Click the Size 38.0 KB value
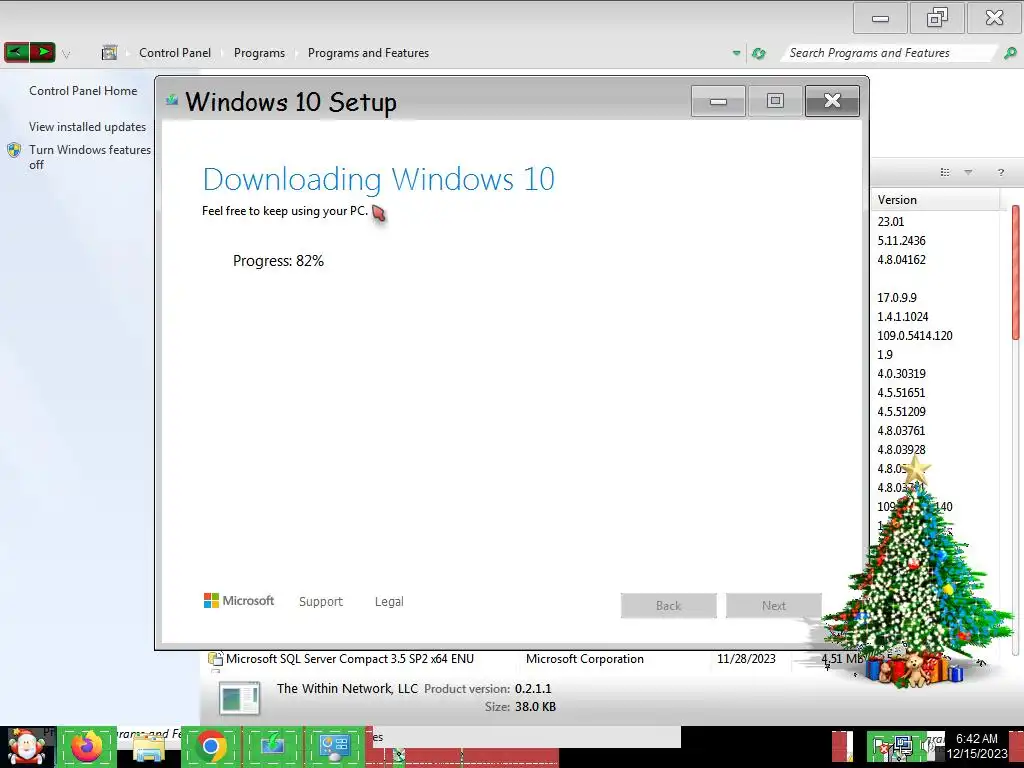 [535, 707]
